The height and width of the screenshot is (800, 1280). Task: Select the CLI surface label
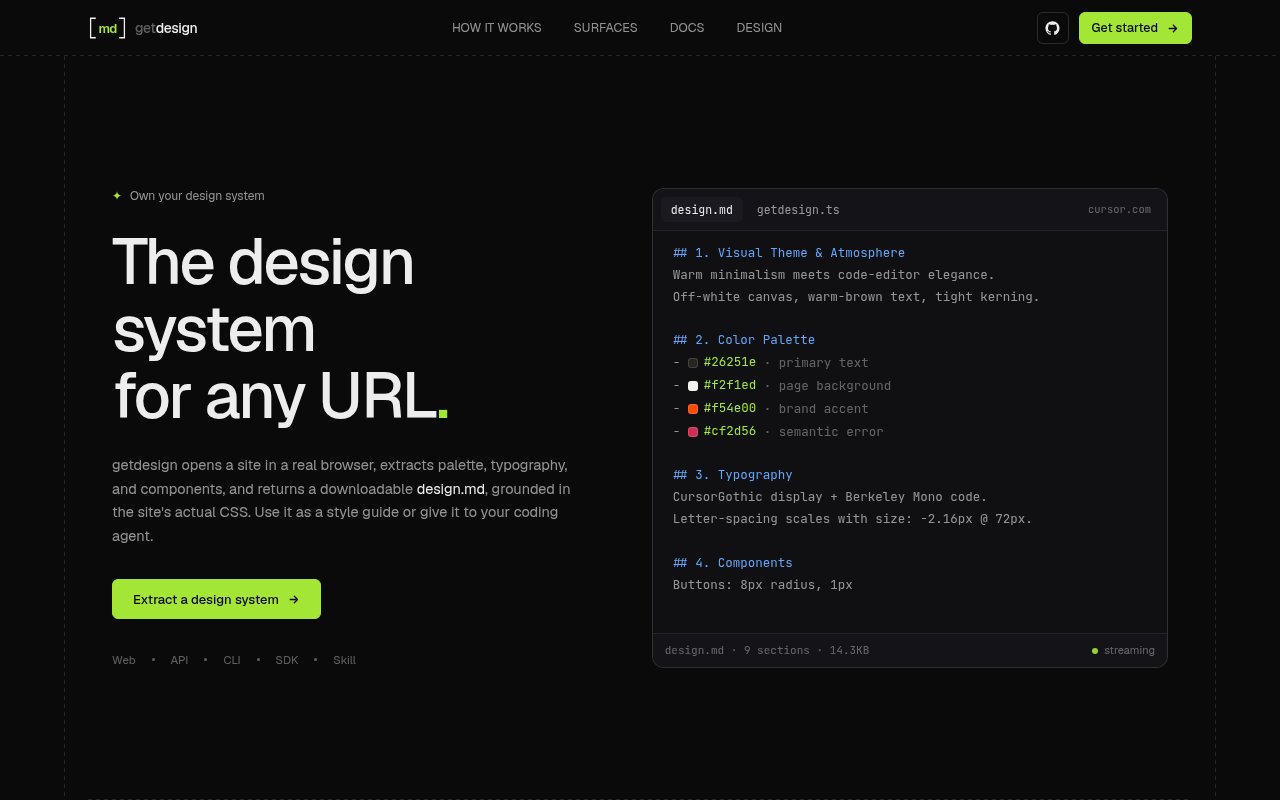pyautogui.click(x=232, y=660)
